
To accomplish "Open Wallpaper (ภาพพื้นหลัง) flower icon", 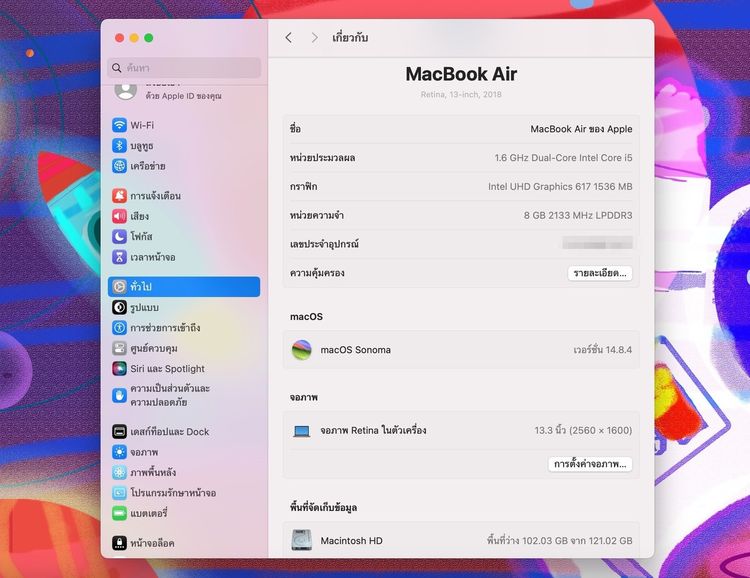I will pos(119,472).
